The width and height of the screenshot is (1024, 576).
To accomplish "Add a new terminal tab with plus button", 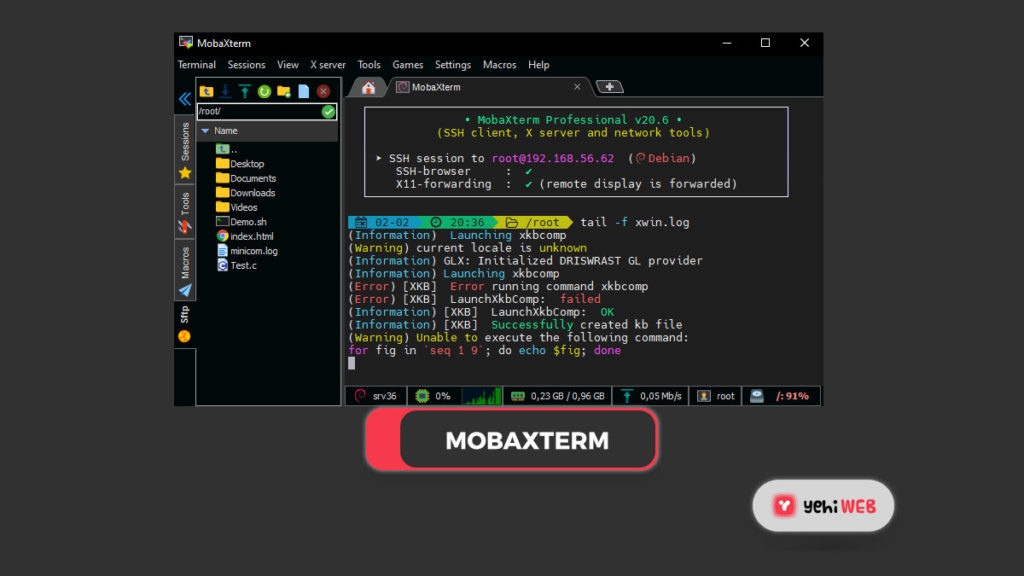I will (x=609, y=87).
